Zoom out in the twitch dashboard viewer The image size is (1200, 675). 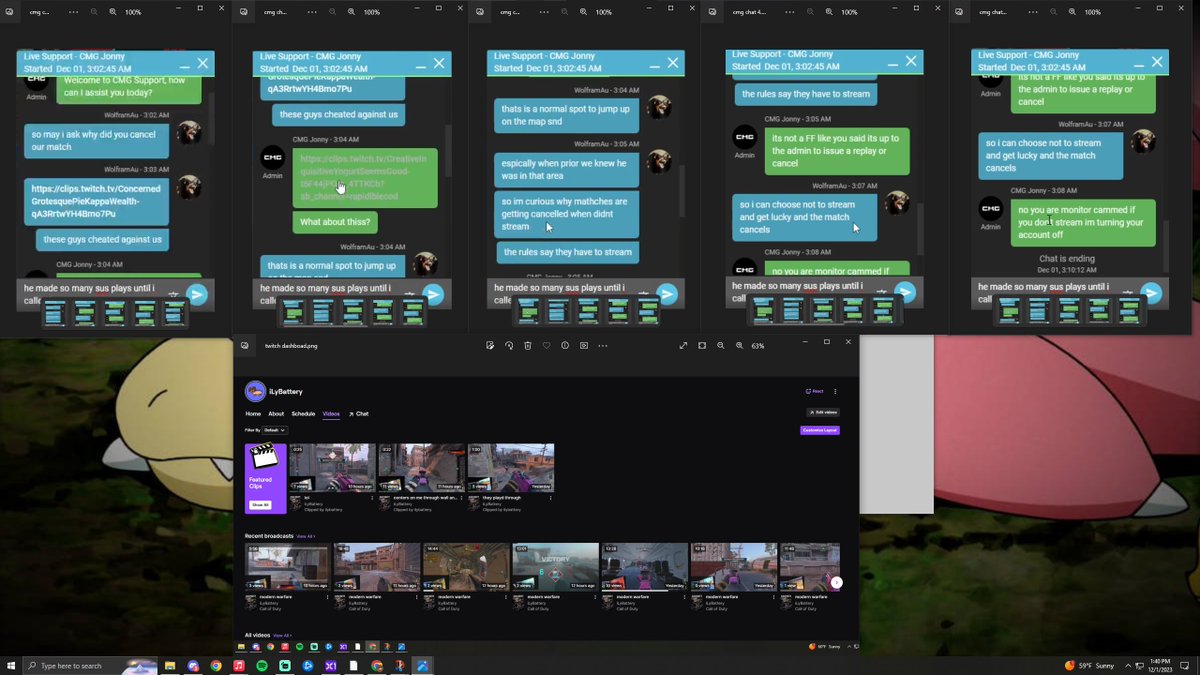click(x=721, y=345)
